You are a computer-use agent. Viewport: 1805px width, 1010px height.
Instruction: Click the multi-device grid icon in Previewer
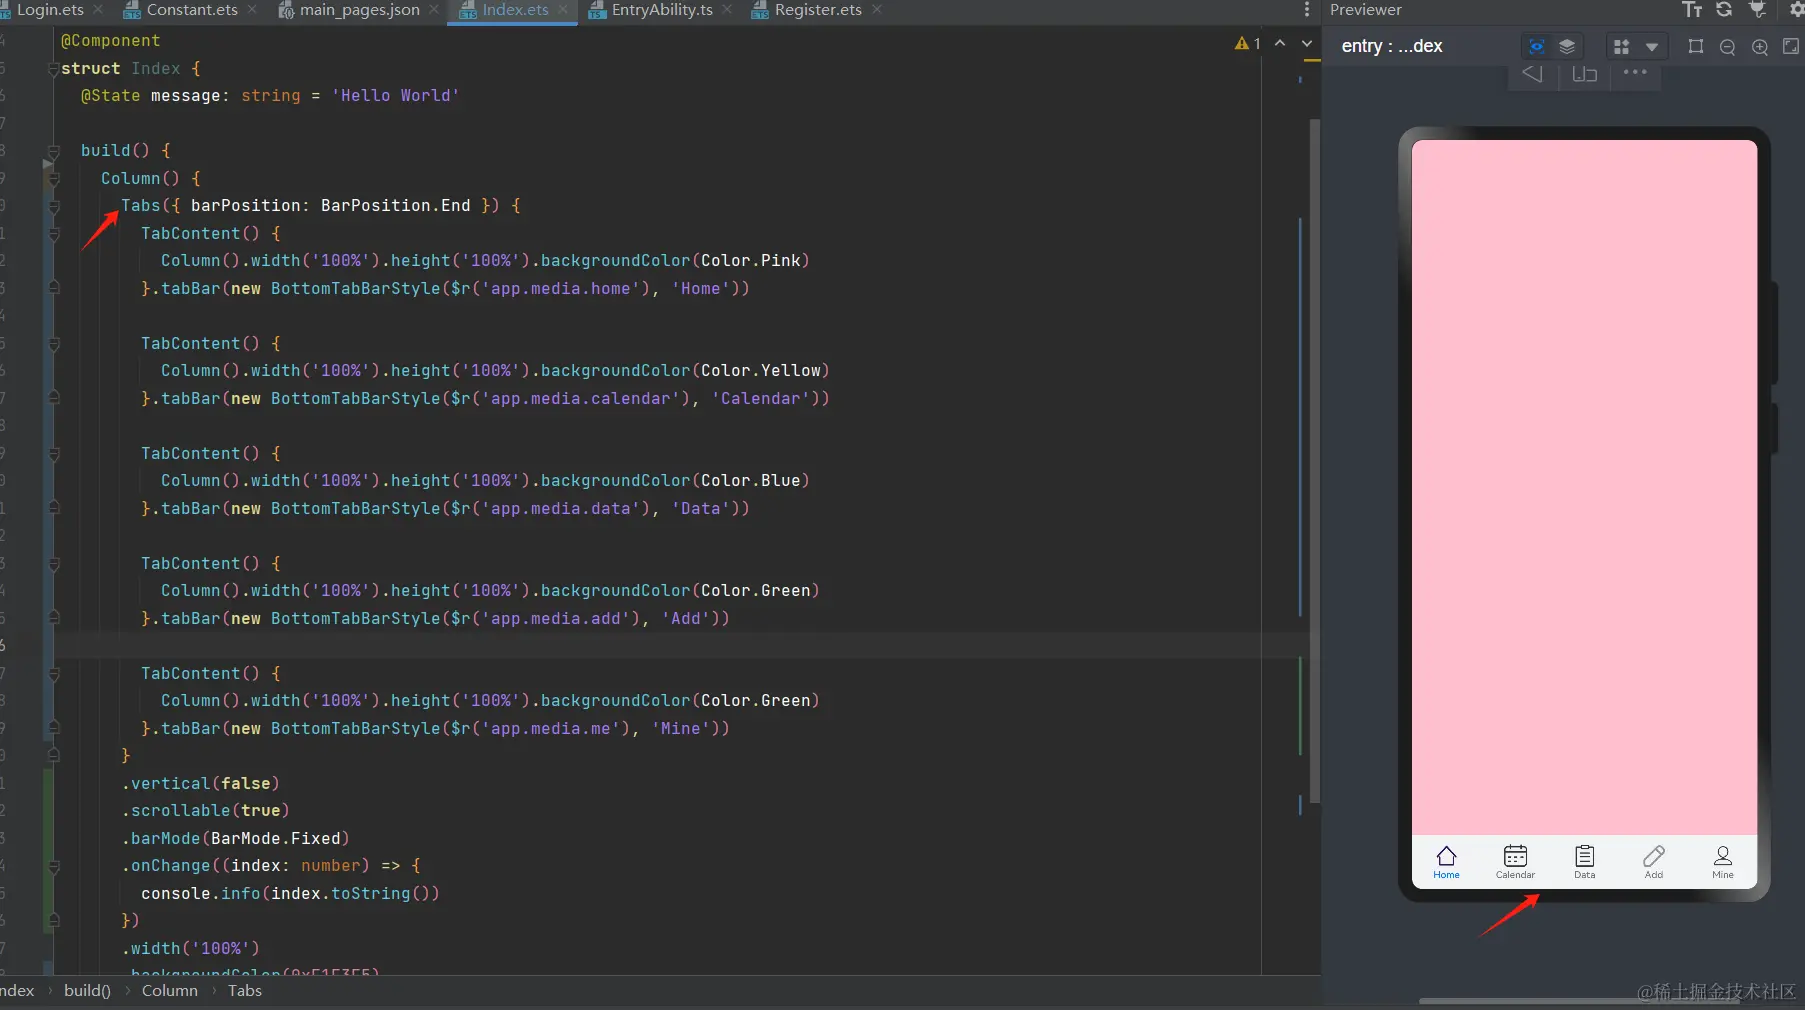pyautogui.click(x=1622, y=46)
